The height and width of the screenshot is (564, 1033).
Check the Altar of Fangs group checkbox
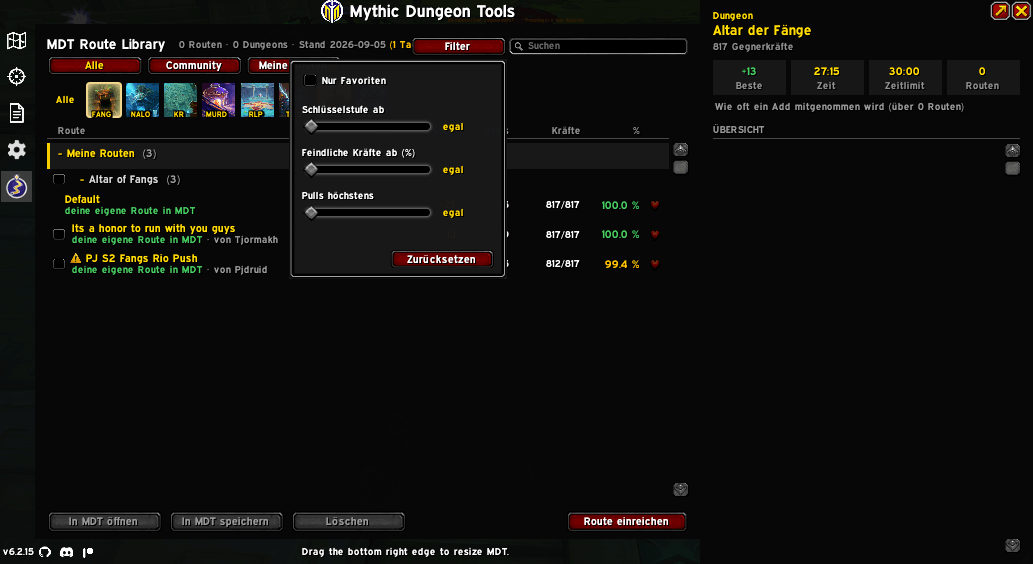tap(59, 179)
